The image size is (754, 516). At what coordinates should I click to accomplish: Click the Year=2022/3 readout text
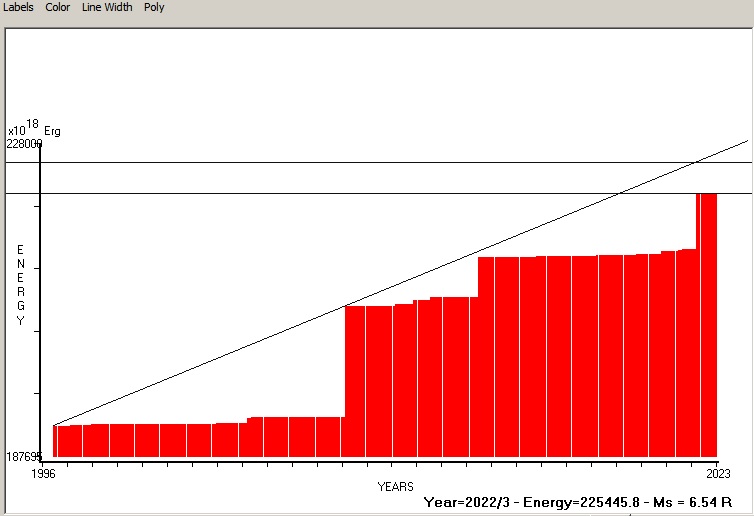pyautogui.click(x=466, y=502)
